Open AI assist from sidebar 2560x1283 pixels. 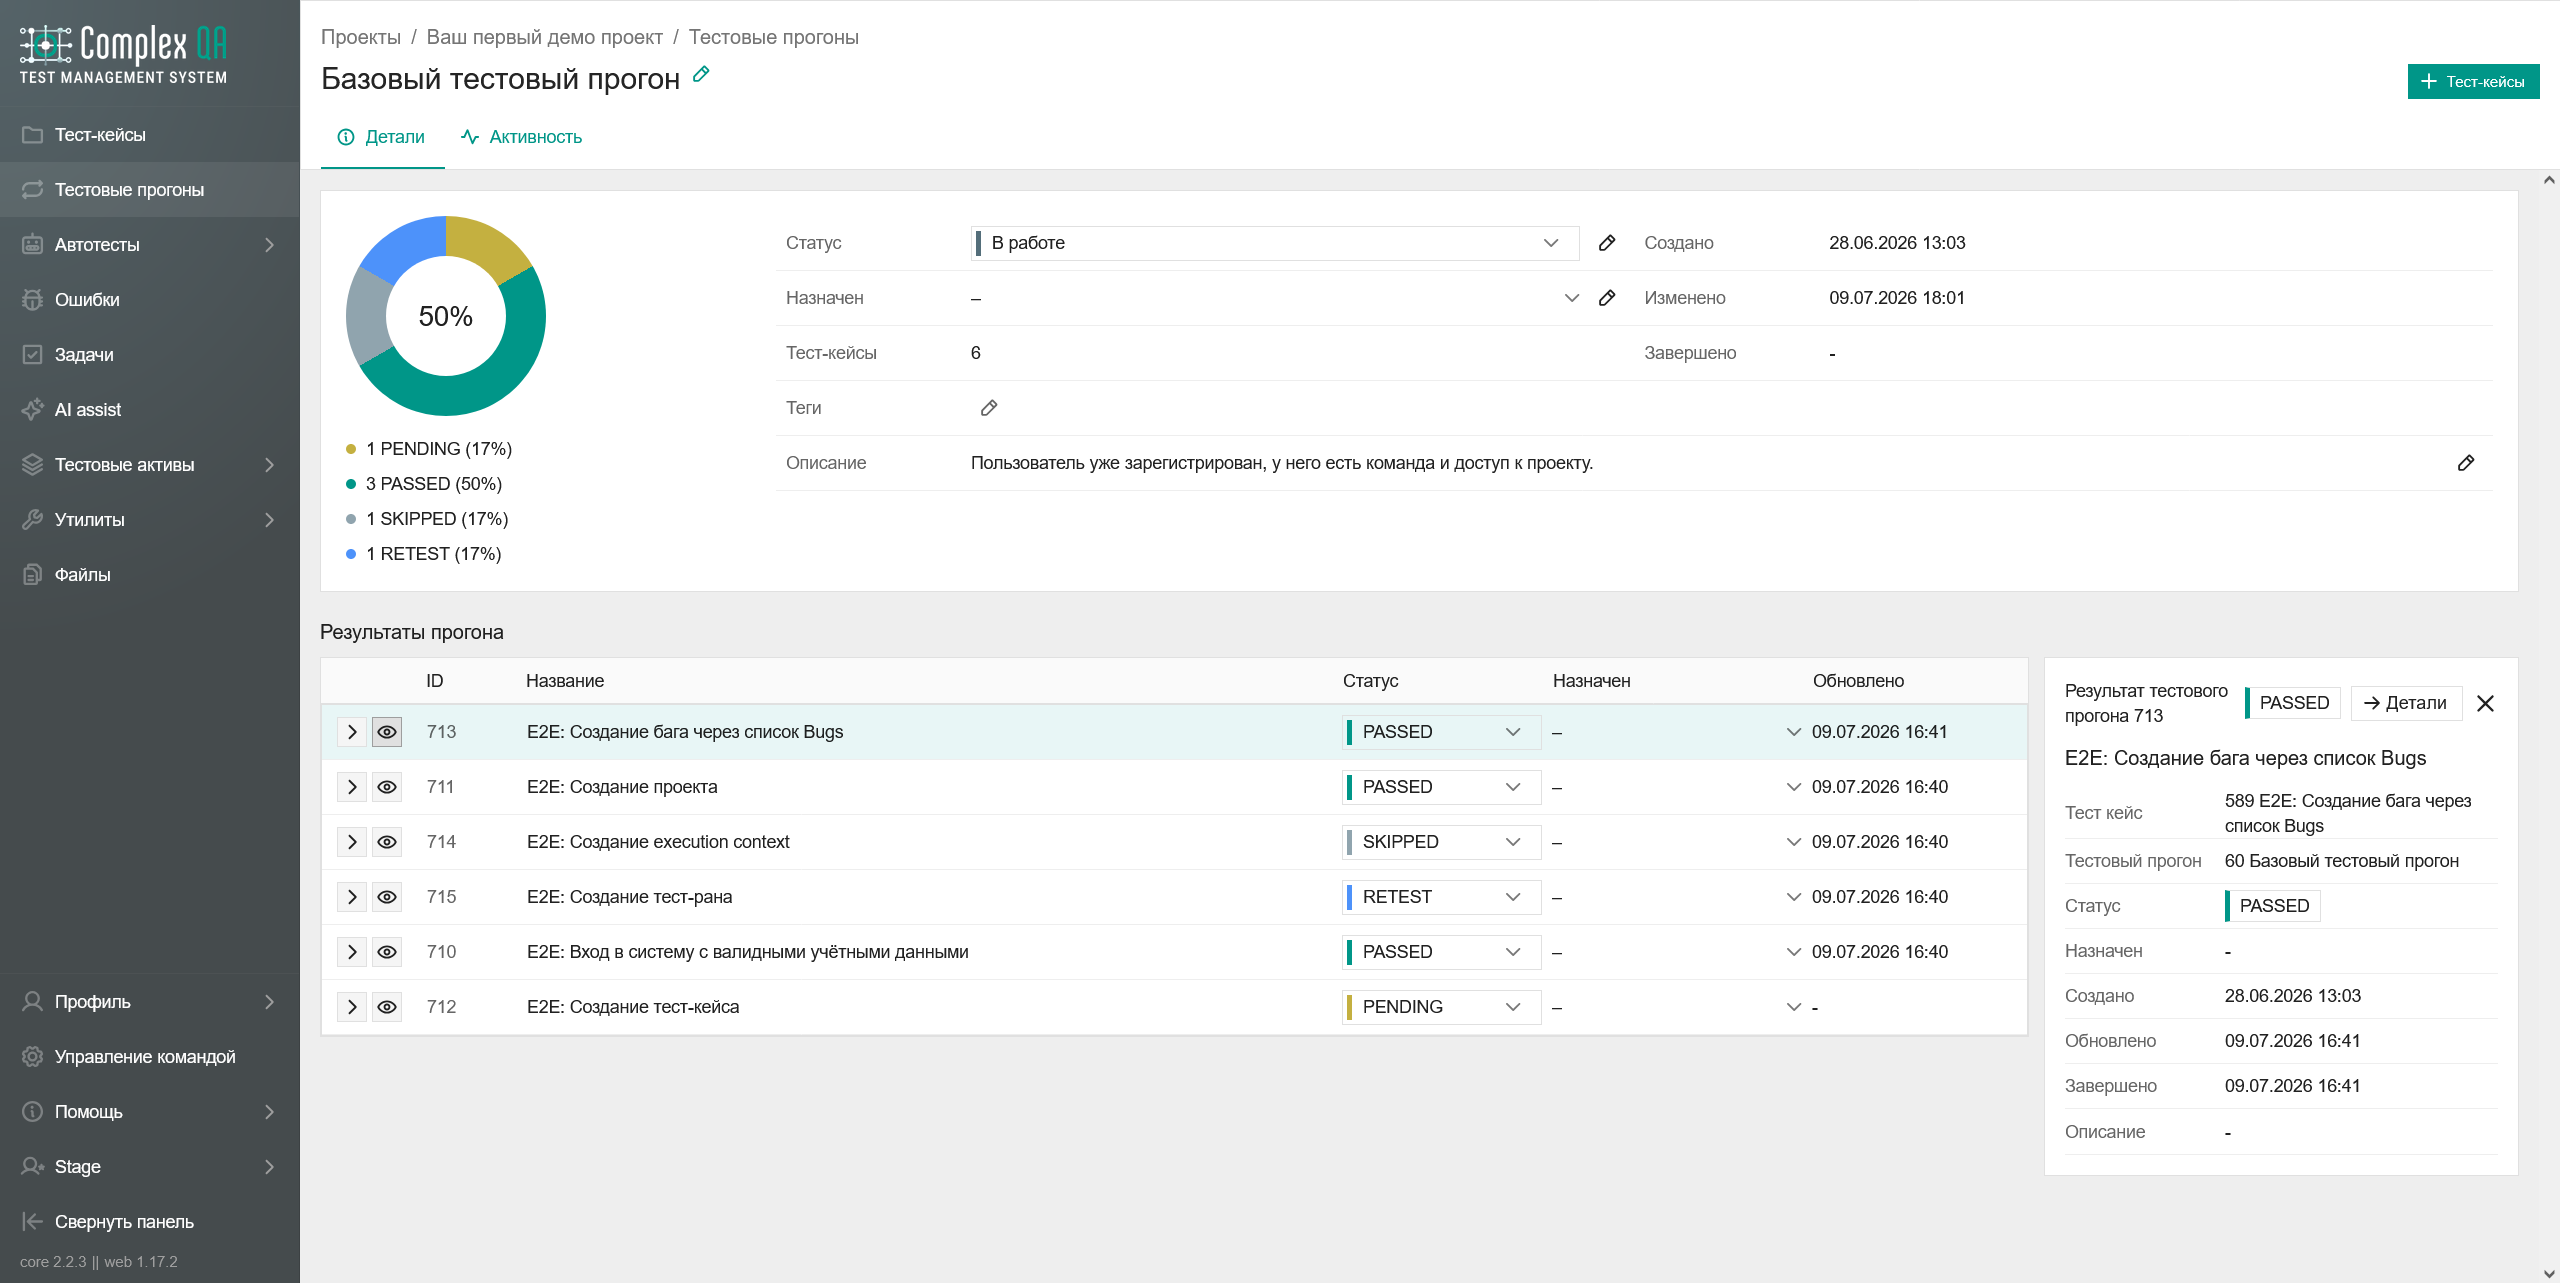(x=150, y=410)
